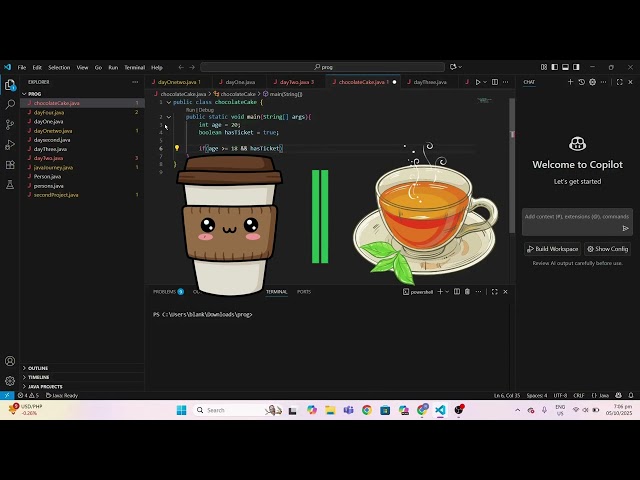The height and width of the screenshot is (480, 640).
Task: Go back with navigation arrow
Action: [x=181, y=67]
